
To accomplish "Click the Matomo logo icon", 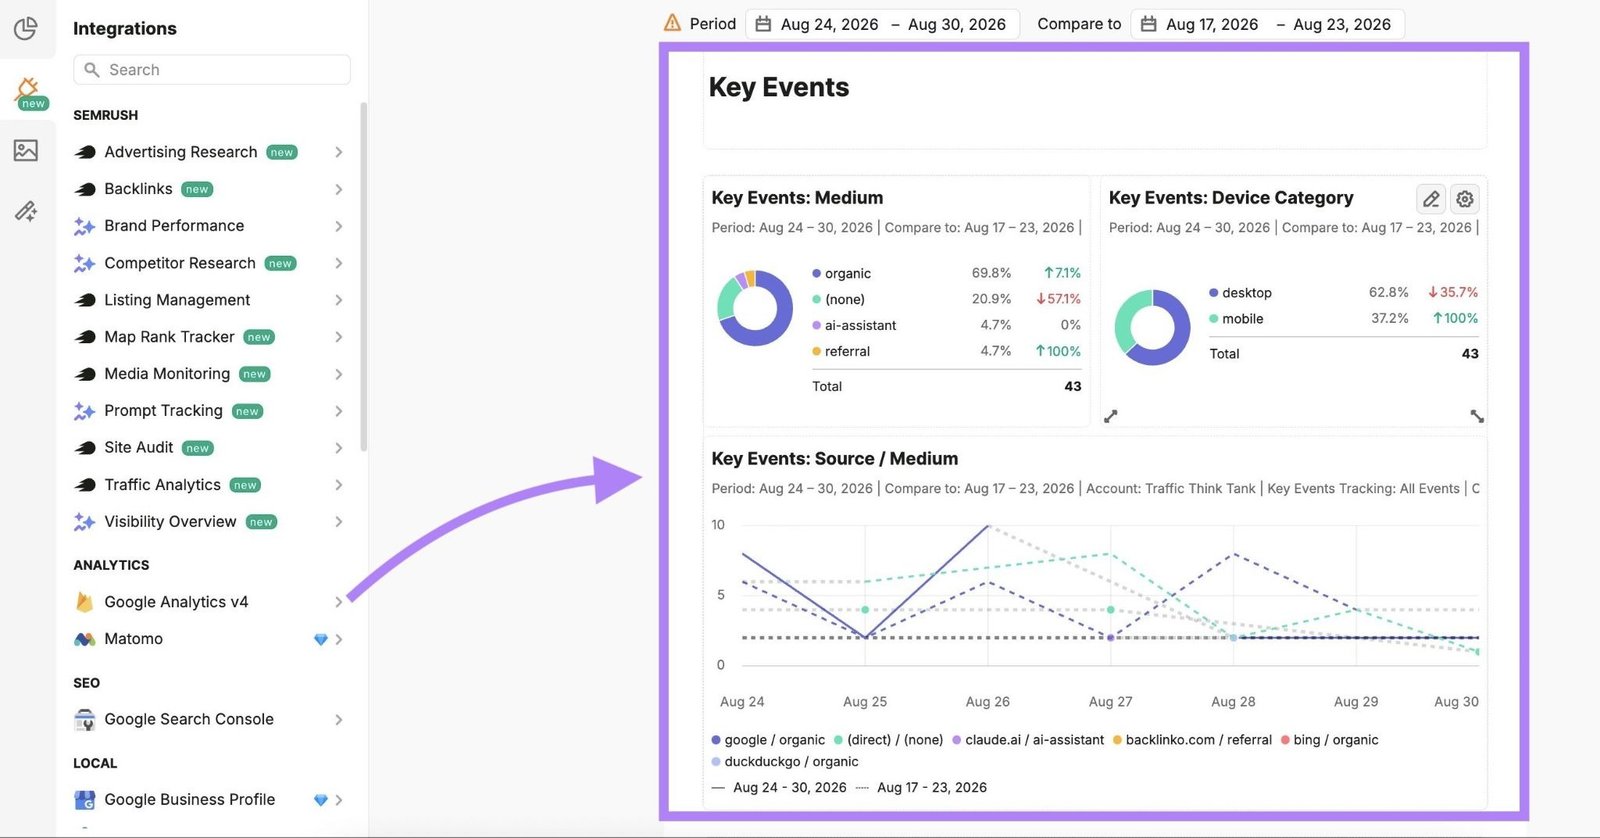I will [85, 639].
